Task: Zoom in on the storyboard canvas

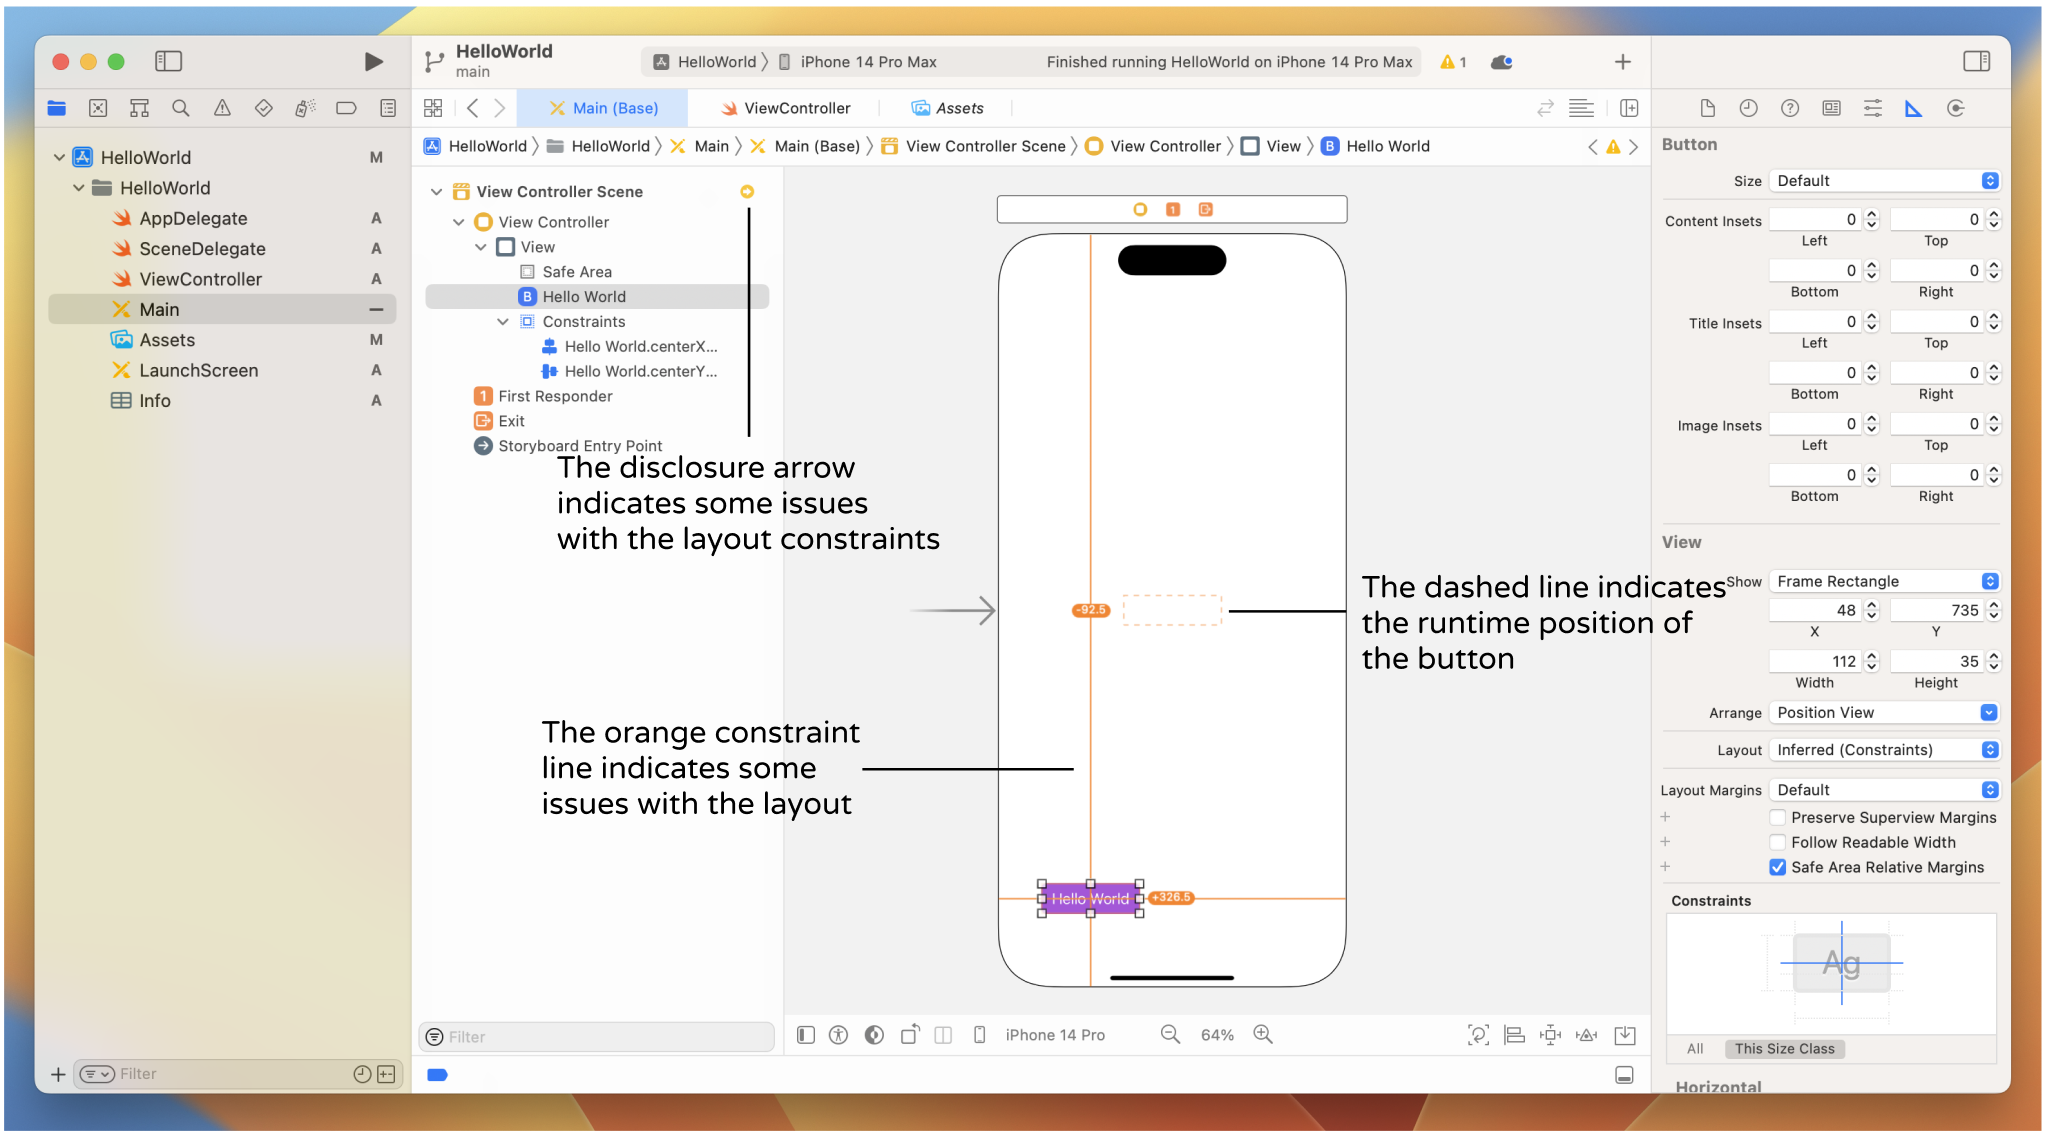Action: pyautogui.click(x=1262, y=1035)
